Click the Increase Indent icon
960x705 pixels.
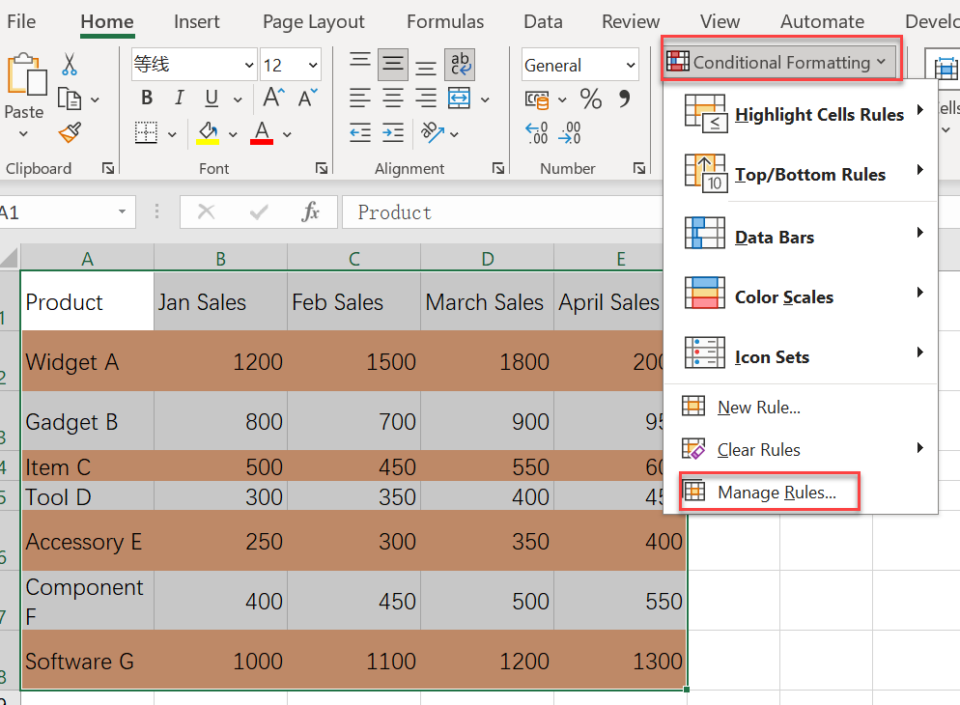[x=393, y=132]
